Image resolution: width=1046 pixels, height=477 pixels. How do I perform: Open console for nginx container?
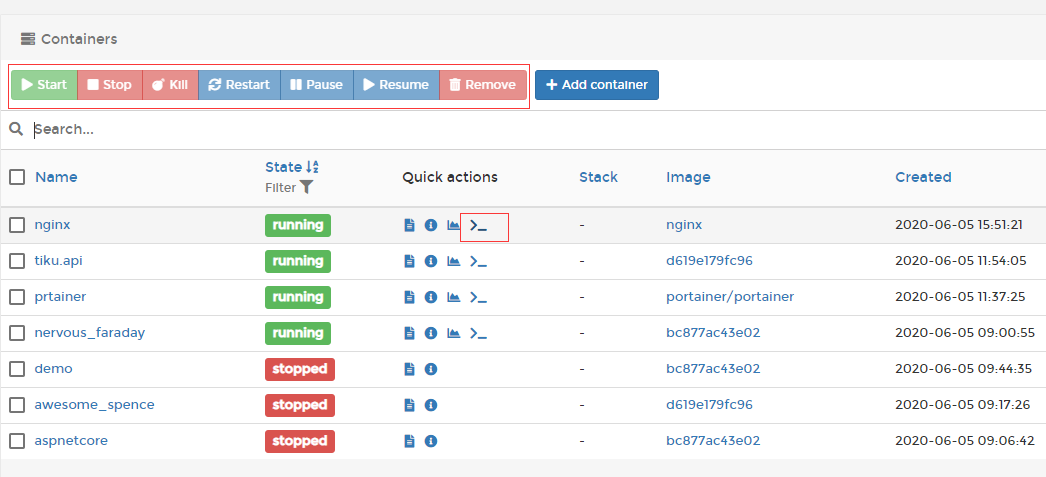tap(478, 226)
